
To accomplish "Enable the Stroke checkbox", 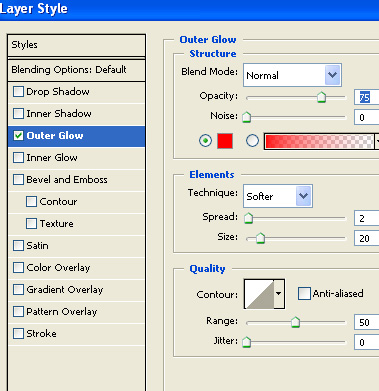I will tap(18, 333).
